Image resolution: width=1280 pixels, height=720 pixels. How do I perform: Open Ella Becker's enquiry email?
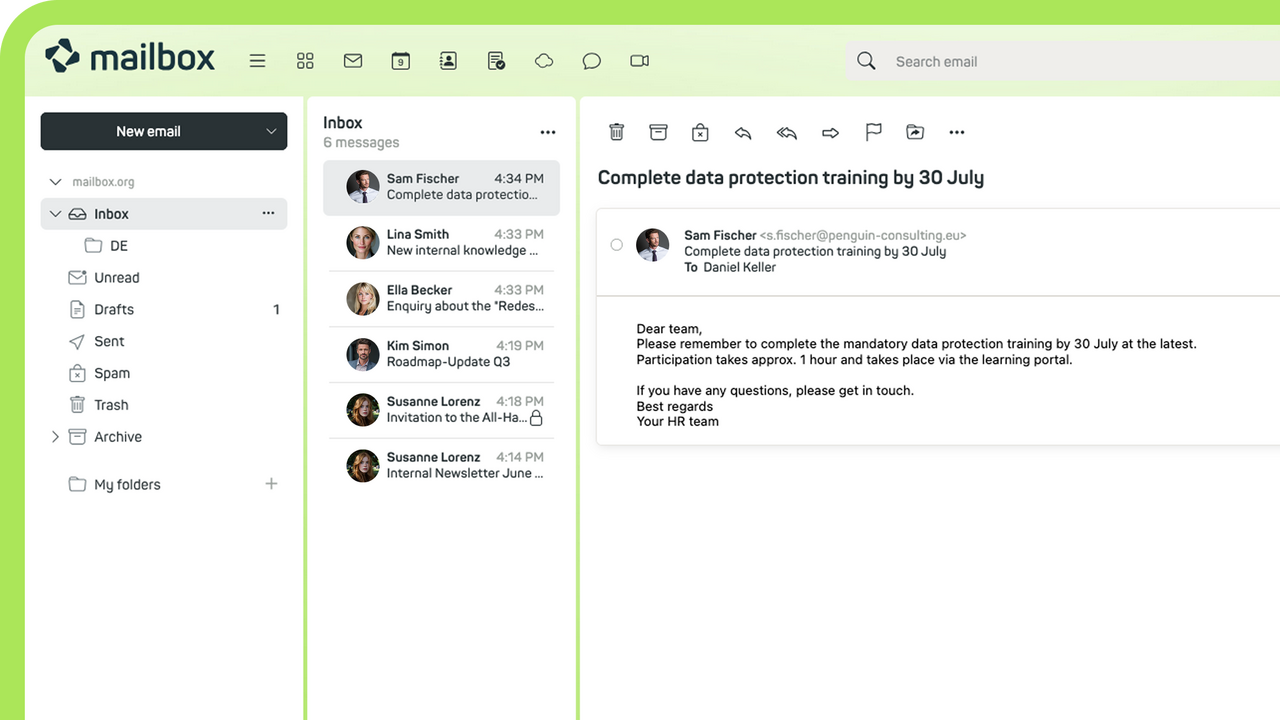441,299
